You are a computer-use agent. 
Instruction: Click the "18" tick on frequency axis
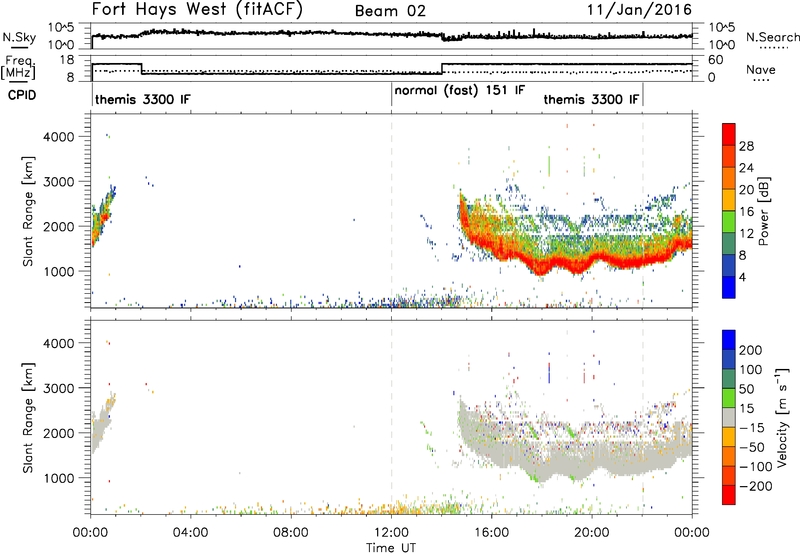coord(67,60)
